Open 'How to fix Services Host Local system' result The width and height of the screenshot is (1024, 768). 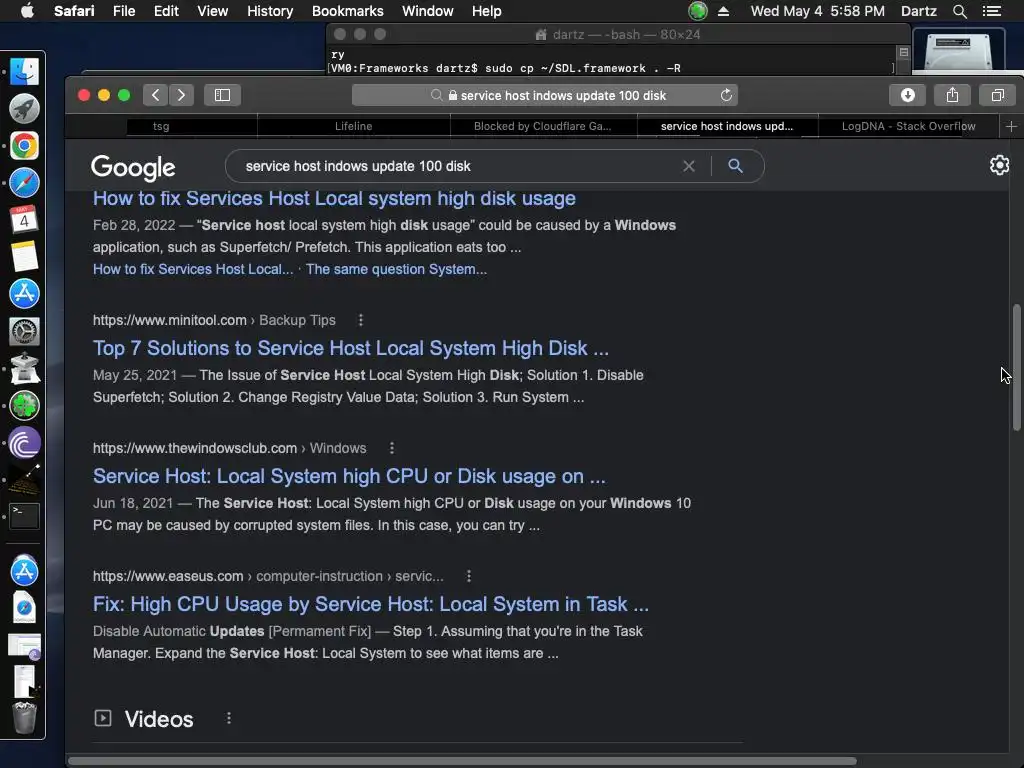334,198
